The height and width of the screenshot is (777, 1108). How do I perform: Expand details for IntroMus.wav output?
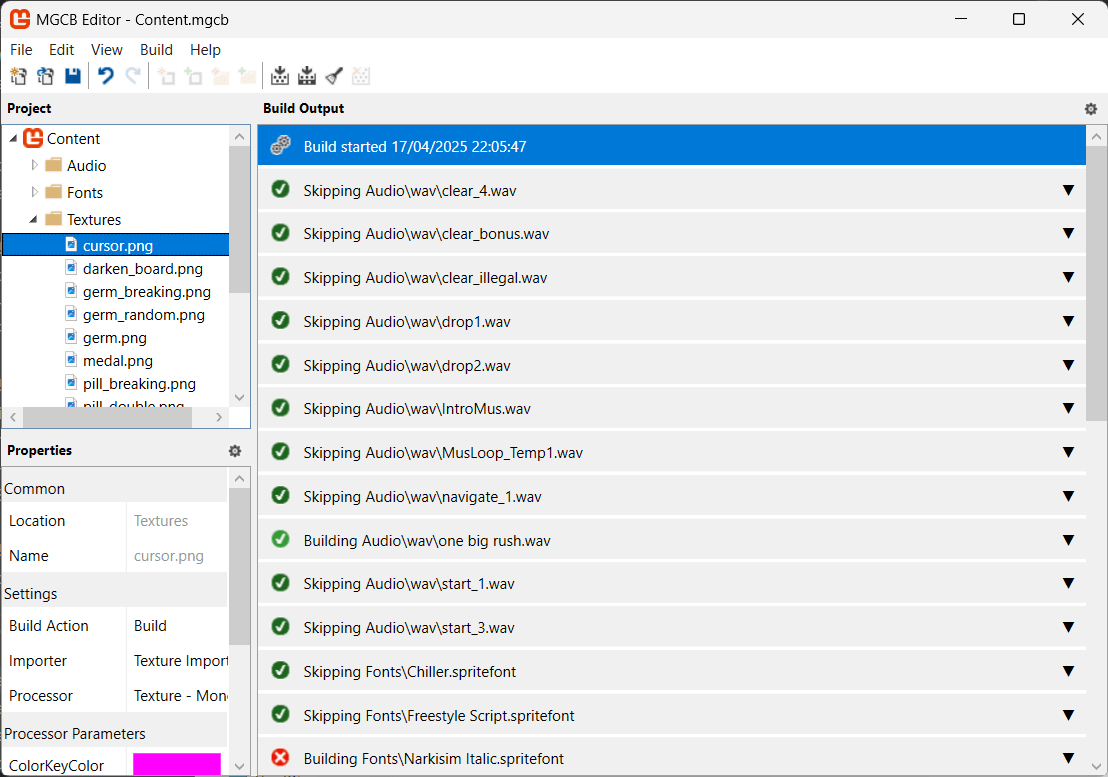(x=1068, y=408)
